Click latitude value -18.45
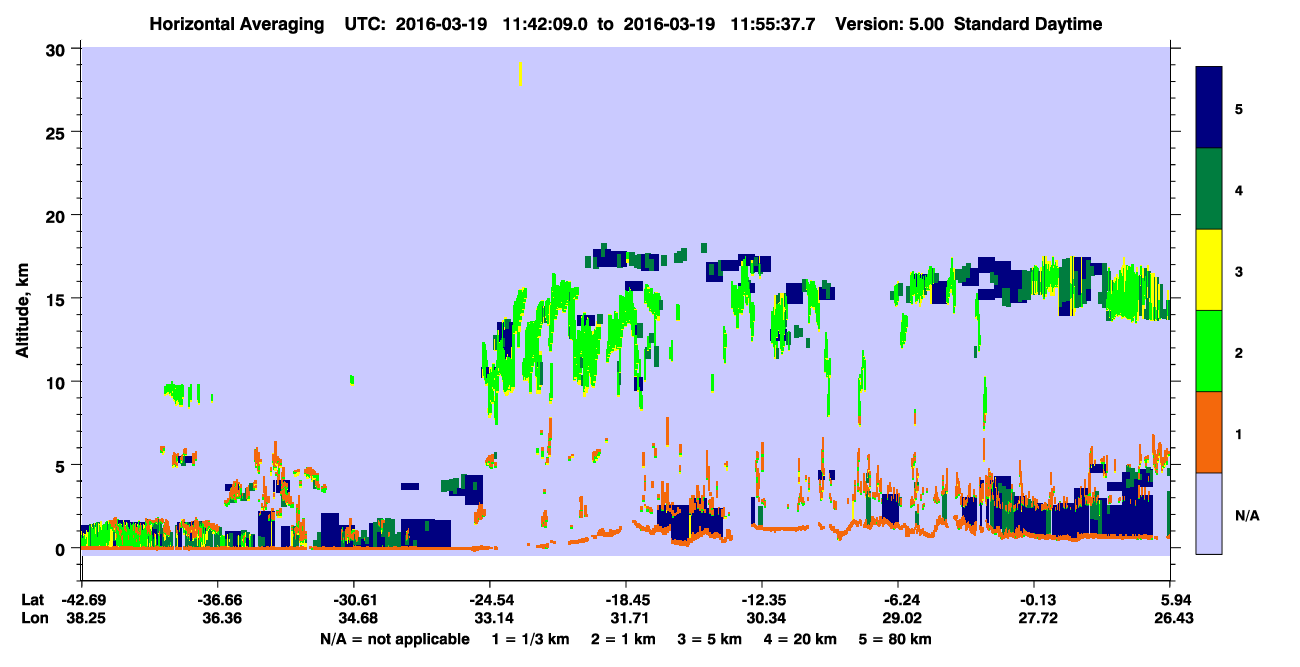 626,600
